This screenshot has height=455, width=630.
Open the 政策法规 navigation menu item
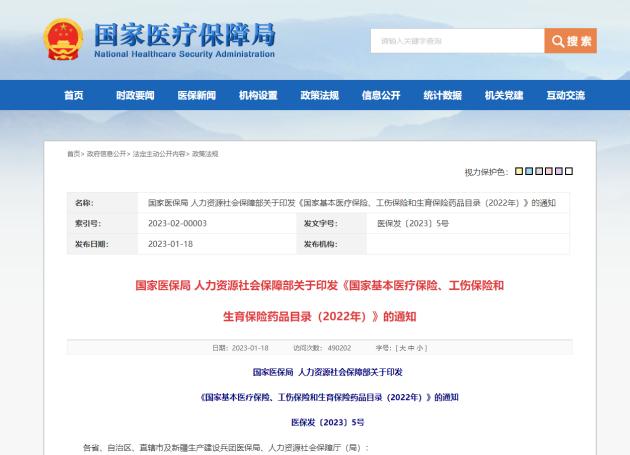319,95
